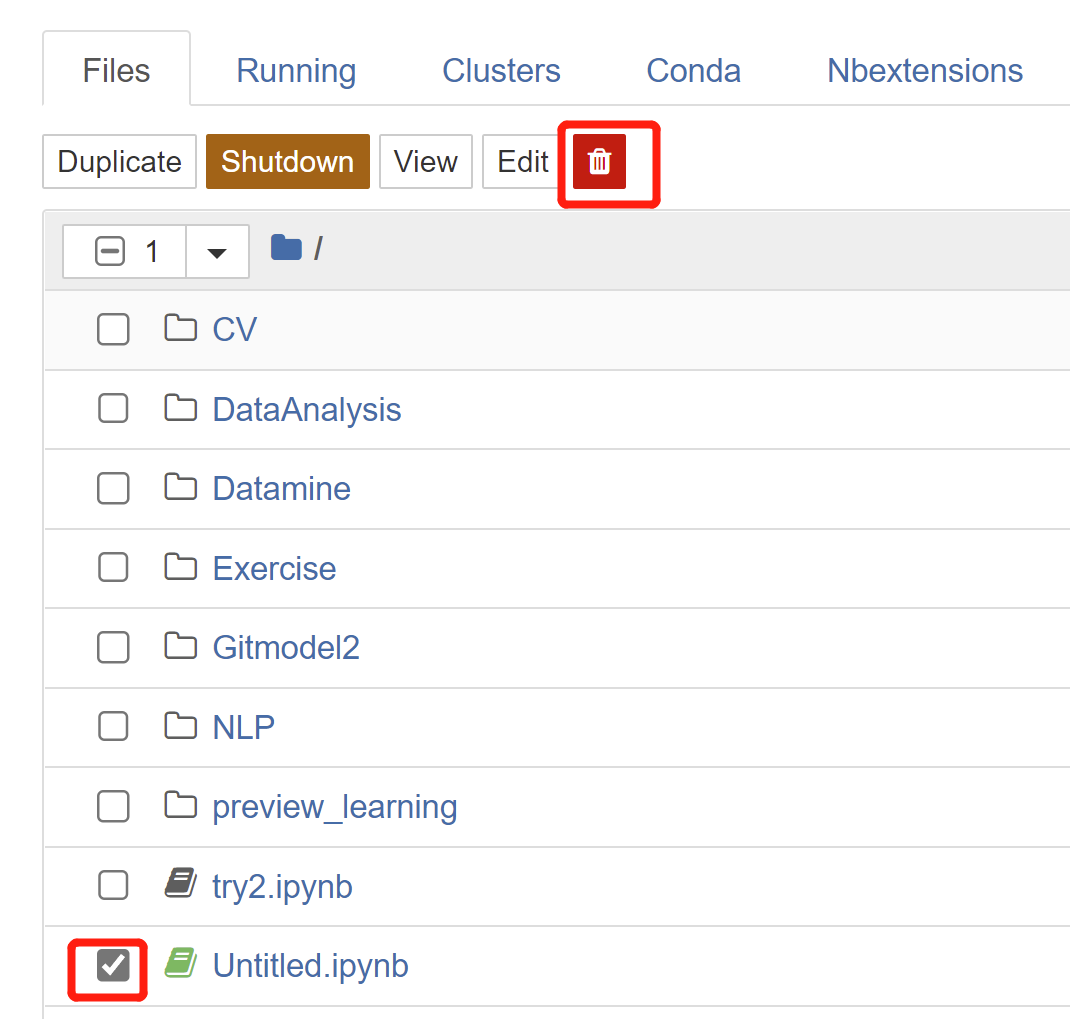
Task: Open the Datamine folder link
Action: click(281, 489)
